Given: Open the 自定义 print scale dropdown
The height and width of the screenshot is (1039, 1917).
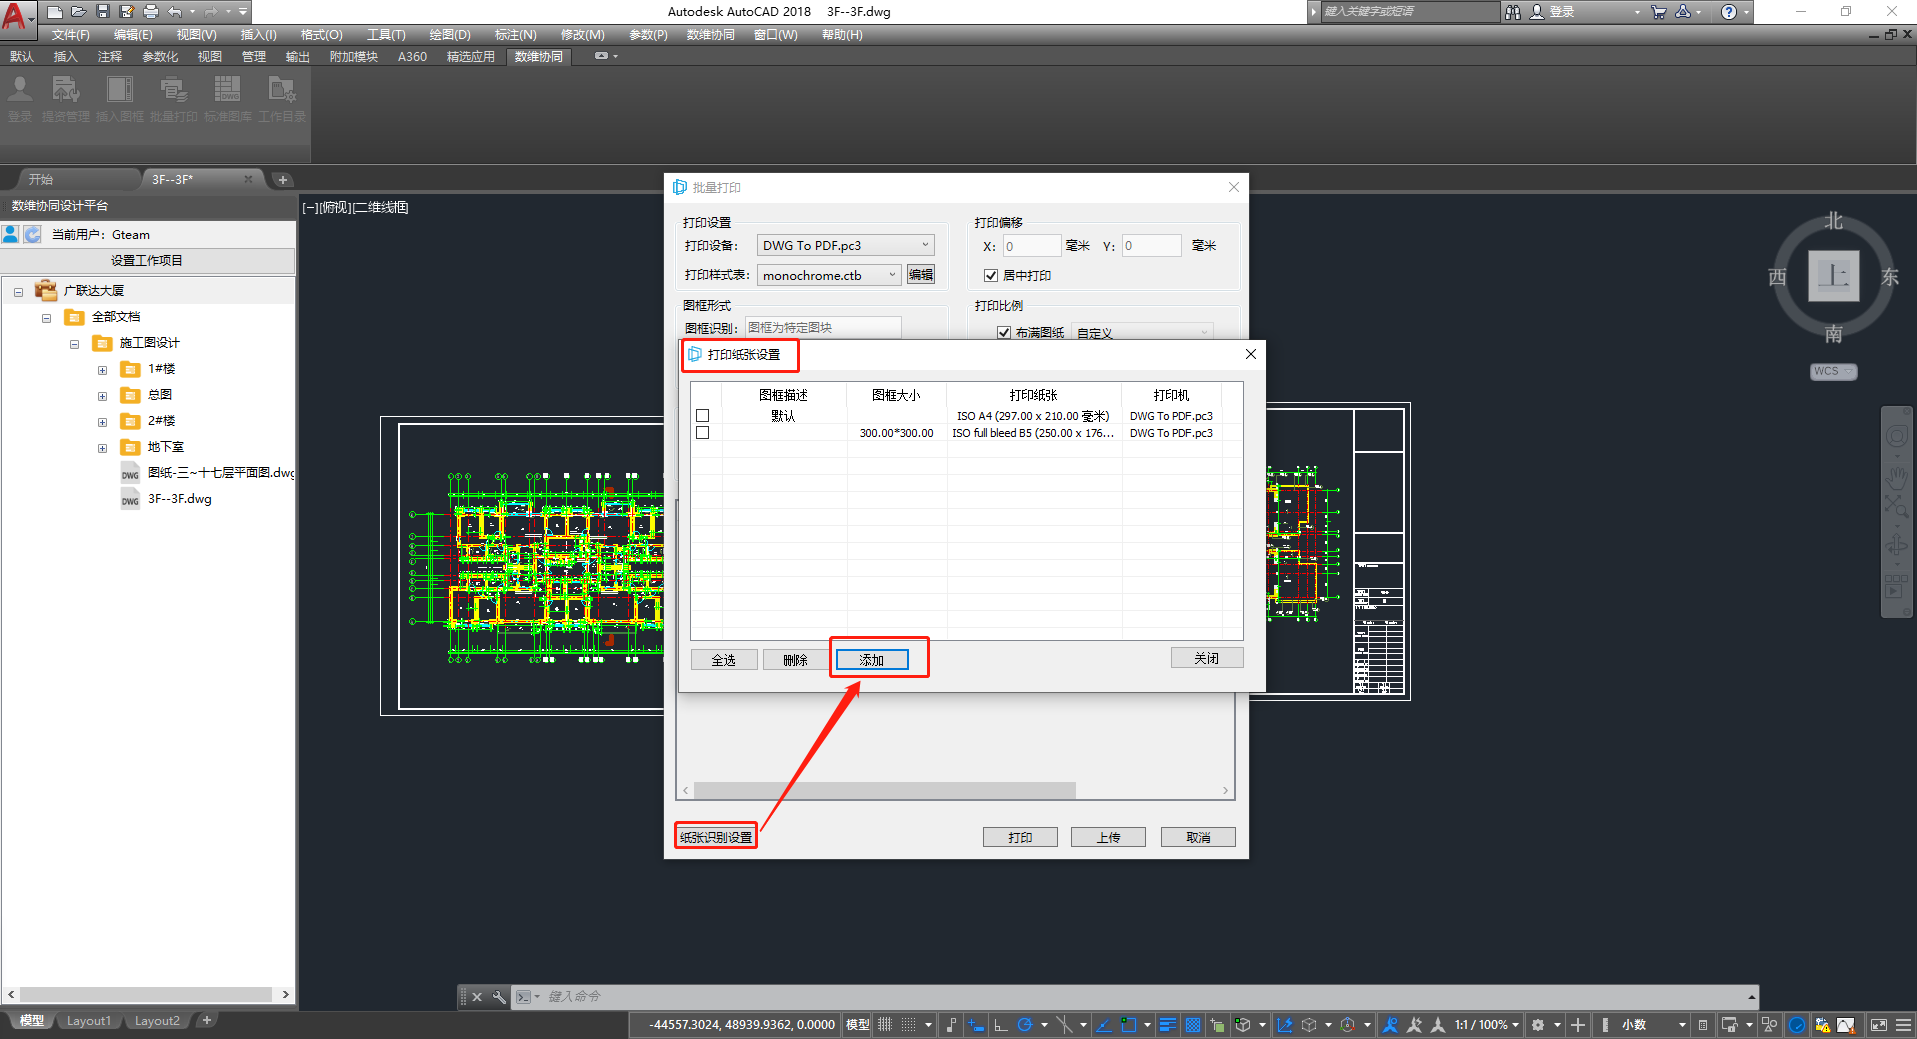Looking at the screenshot, I should (1141, 333).
